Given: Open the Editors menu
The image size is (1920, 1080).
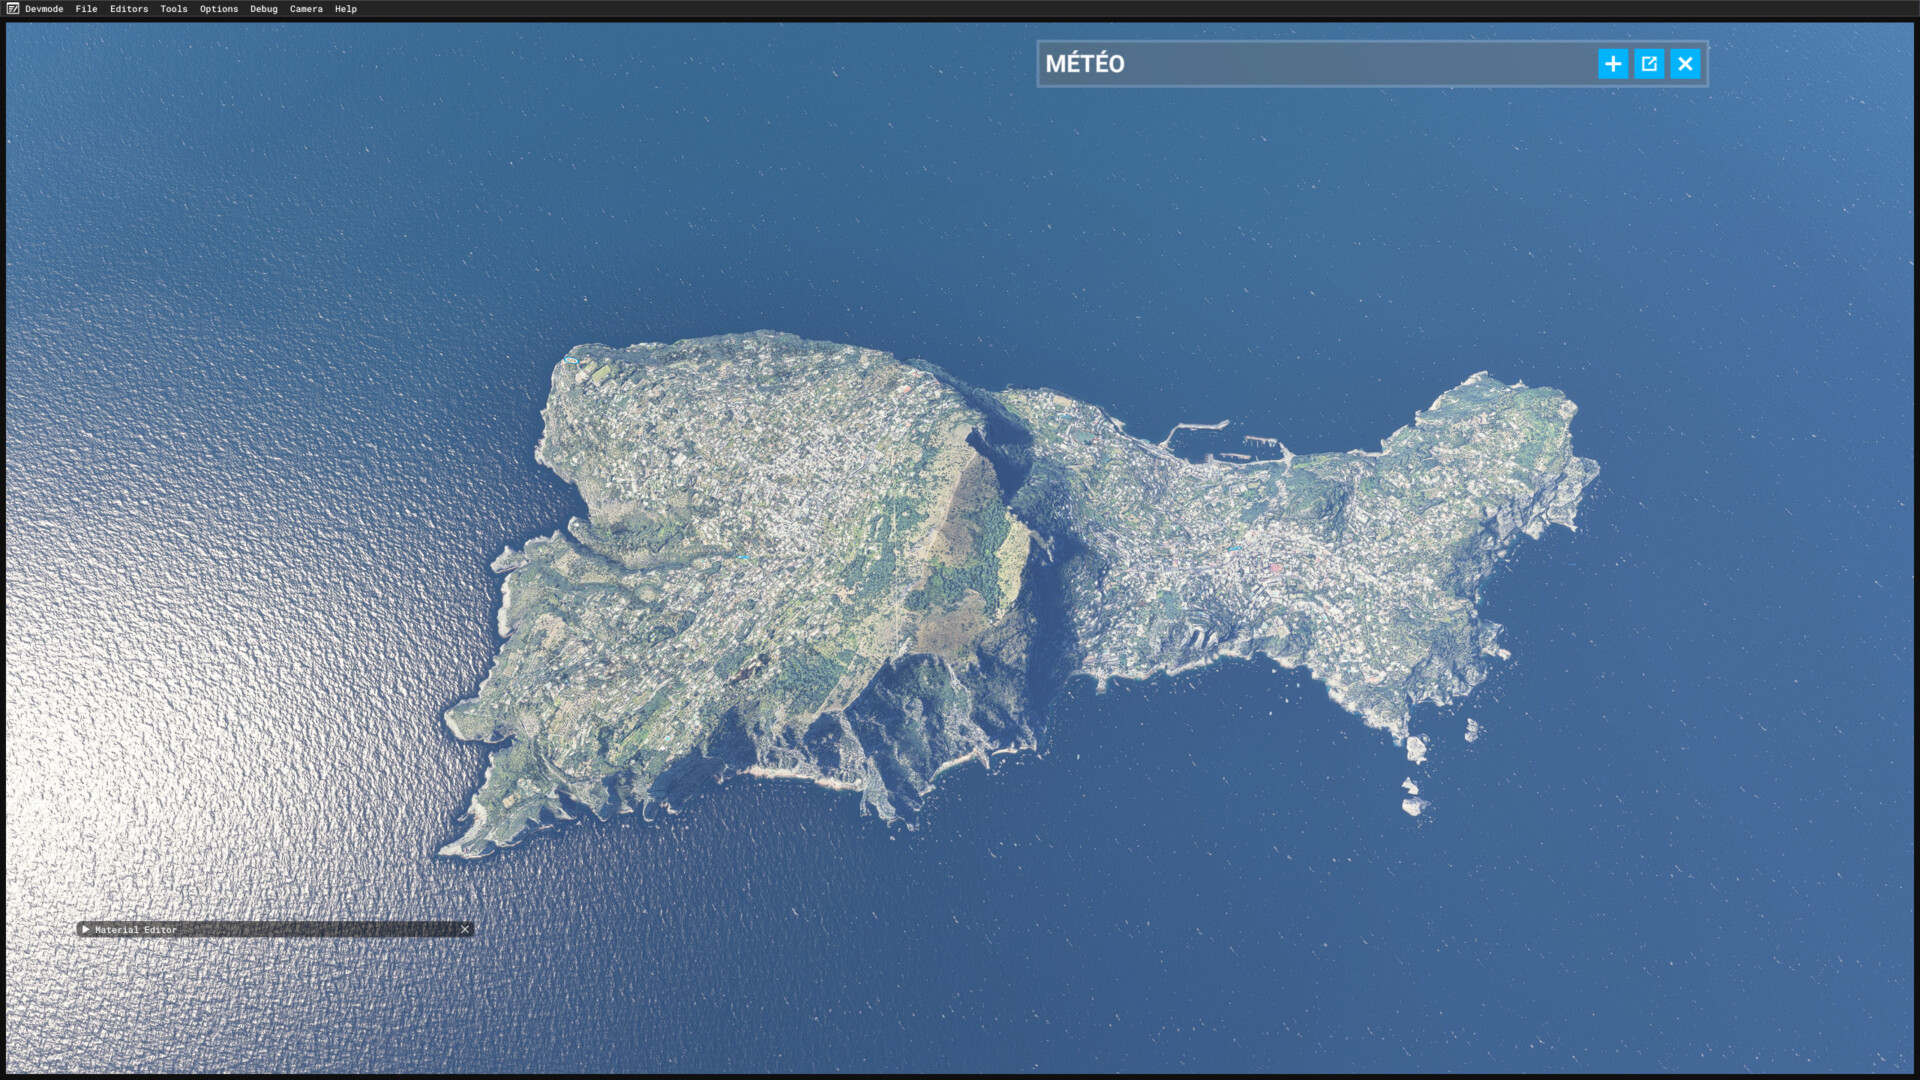Looking at the screenshot, I should (x=129, y=9).
